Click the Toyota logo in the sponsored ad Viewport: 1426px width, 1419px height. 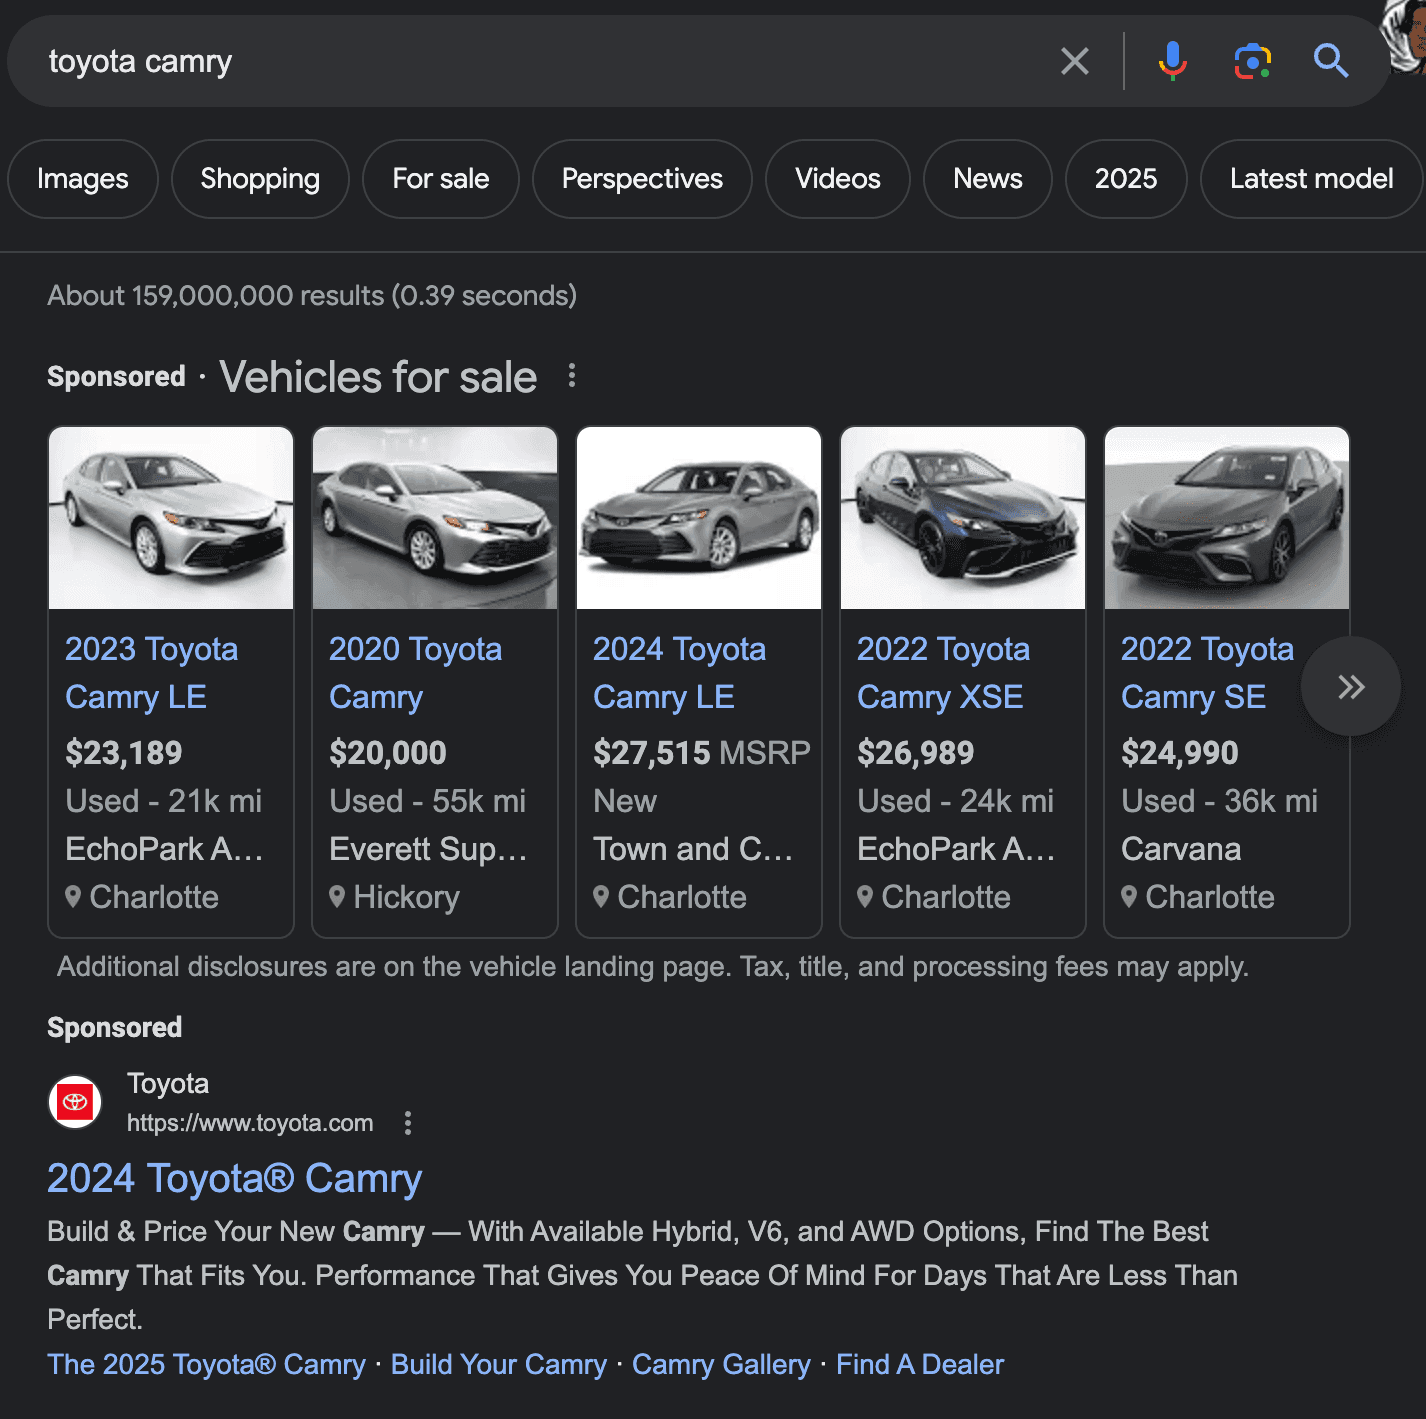pyautogui.click(x=75, y=1102)
